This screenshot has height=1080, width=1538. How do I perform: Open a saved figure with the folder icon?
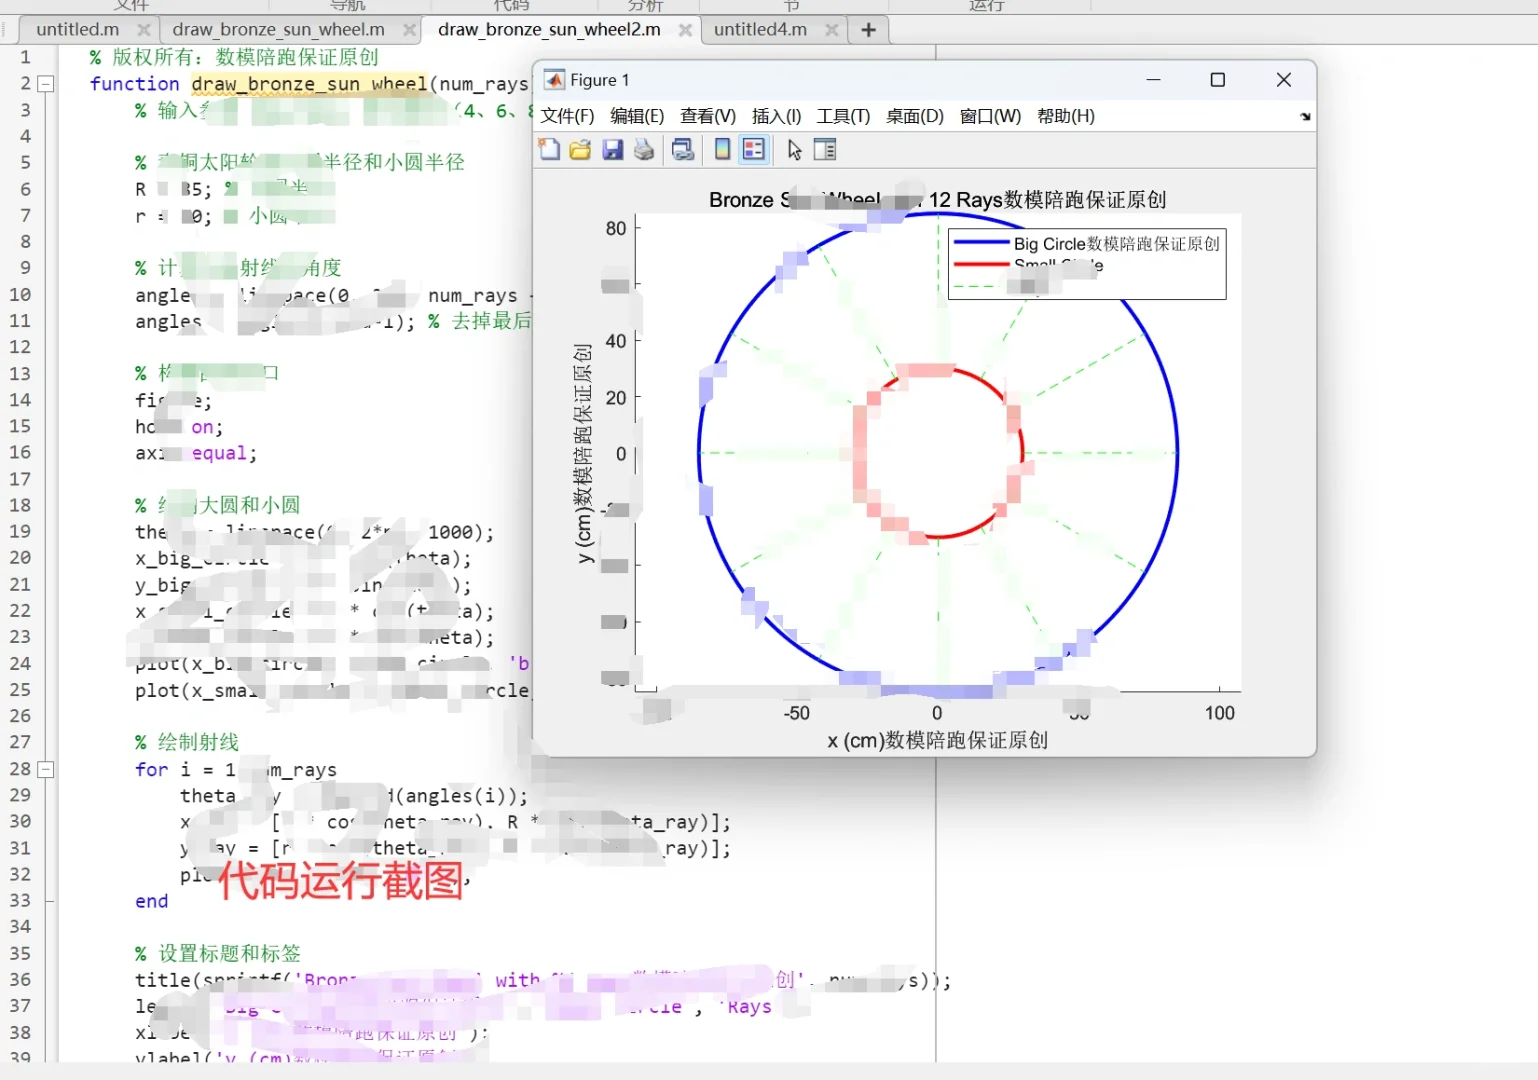coord(580,149)
